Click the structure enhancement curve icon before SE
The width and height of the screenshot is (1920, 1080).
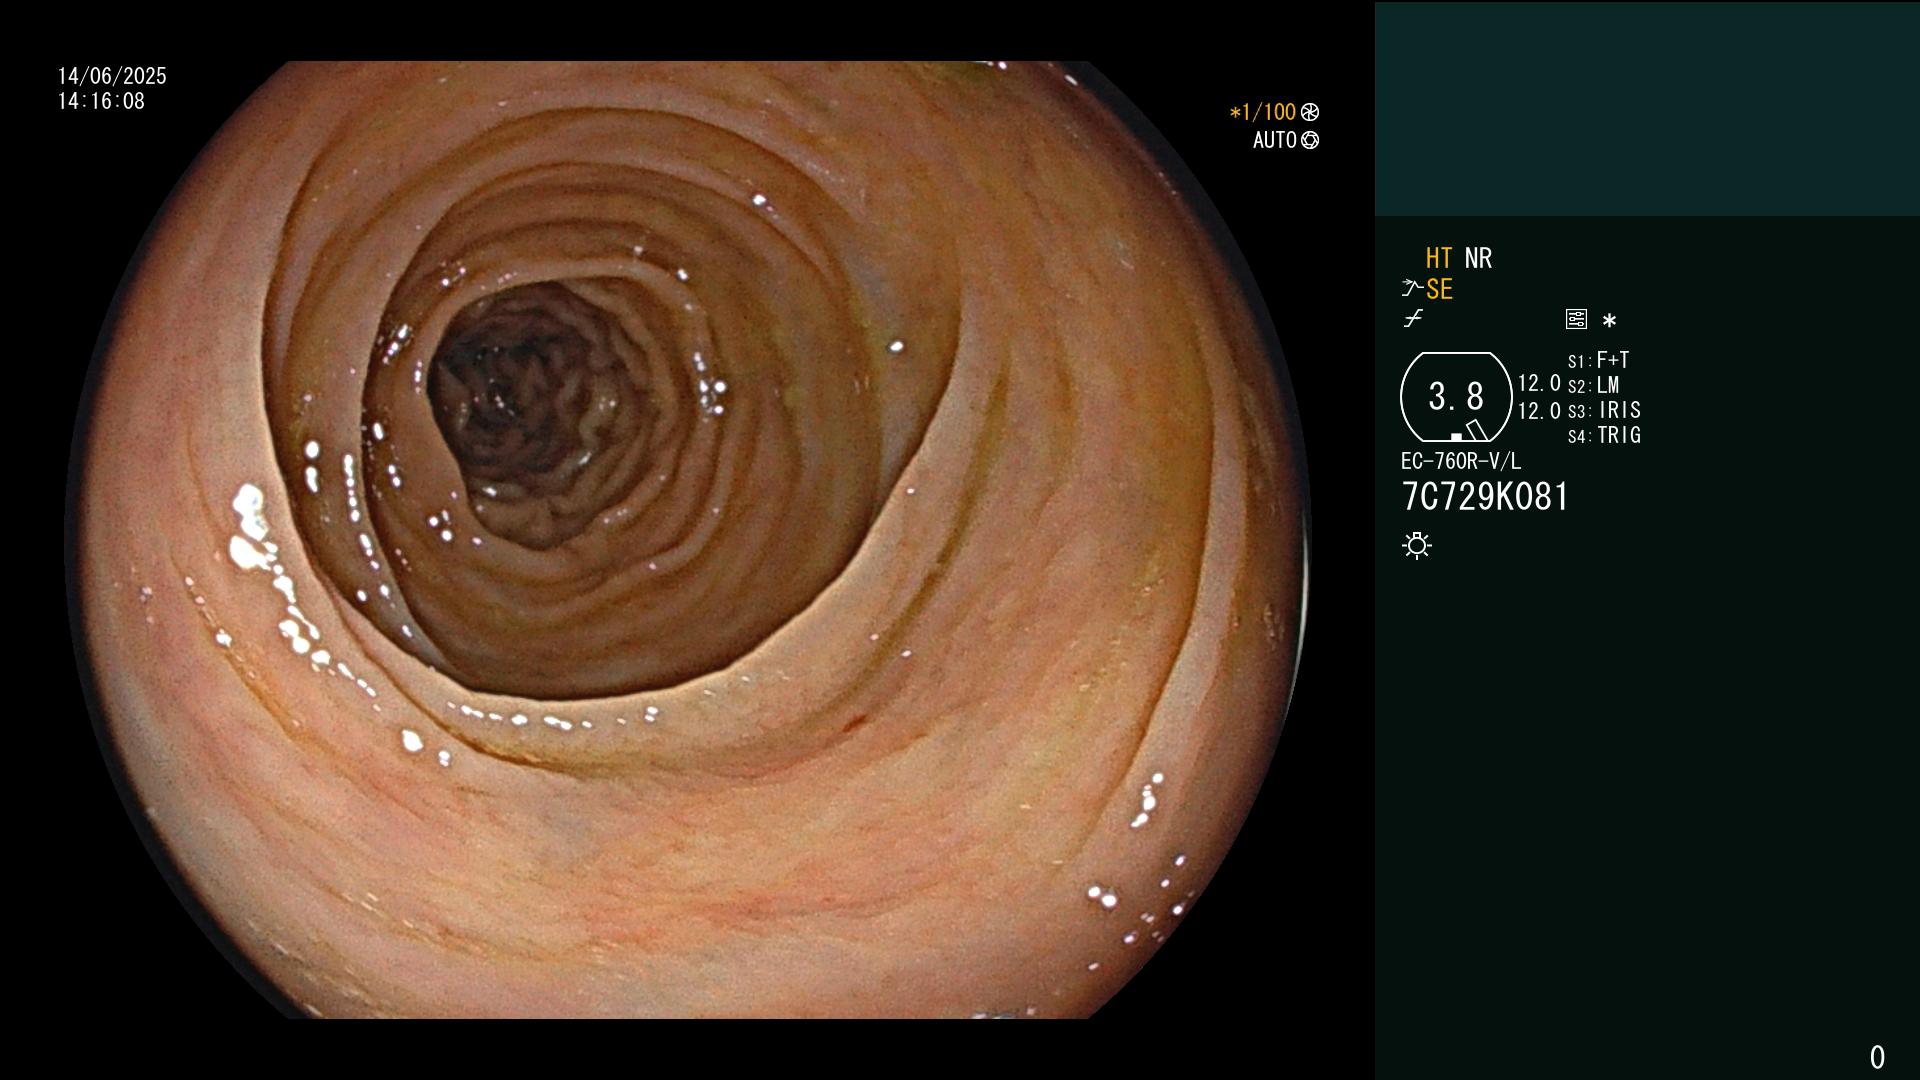[x=1412, y=288]
